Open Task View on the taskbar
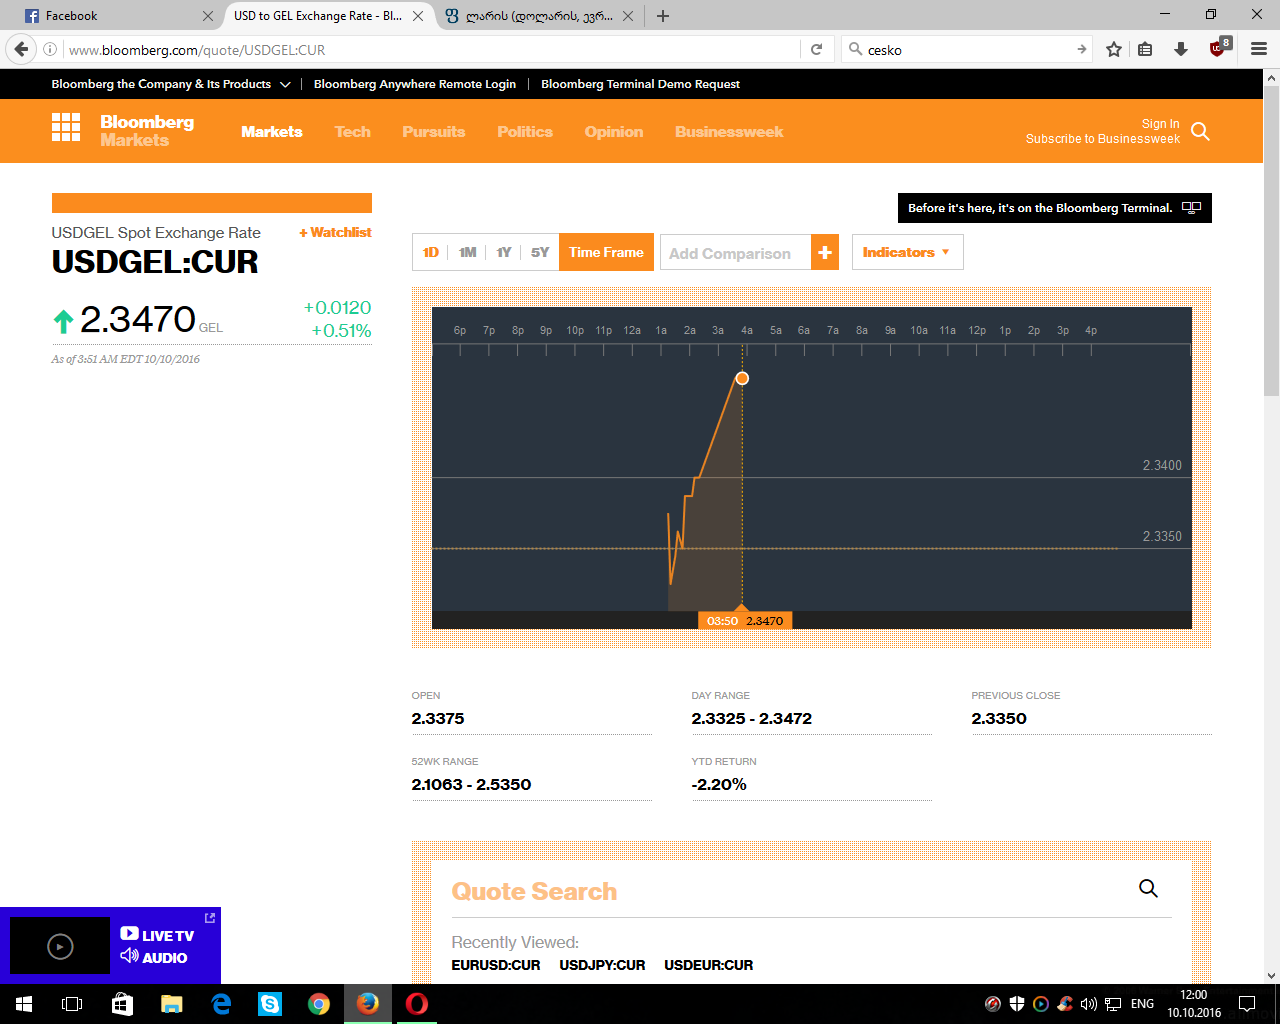Screen dimensions: 1280x1024 (x=72, y=1004)
